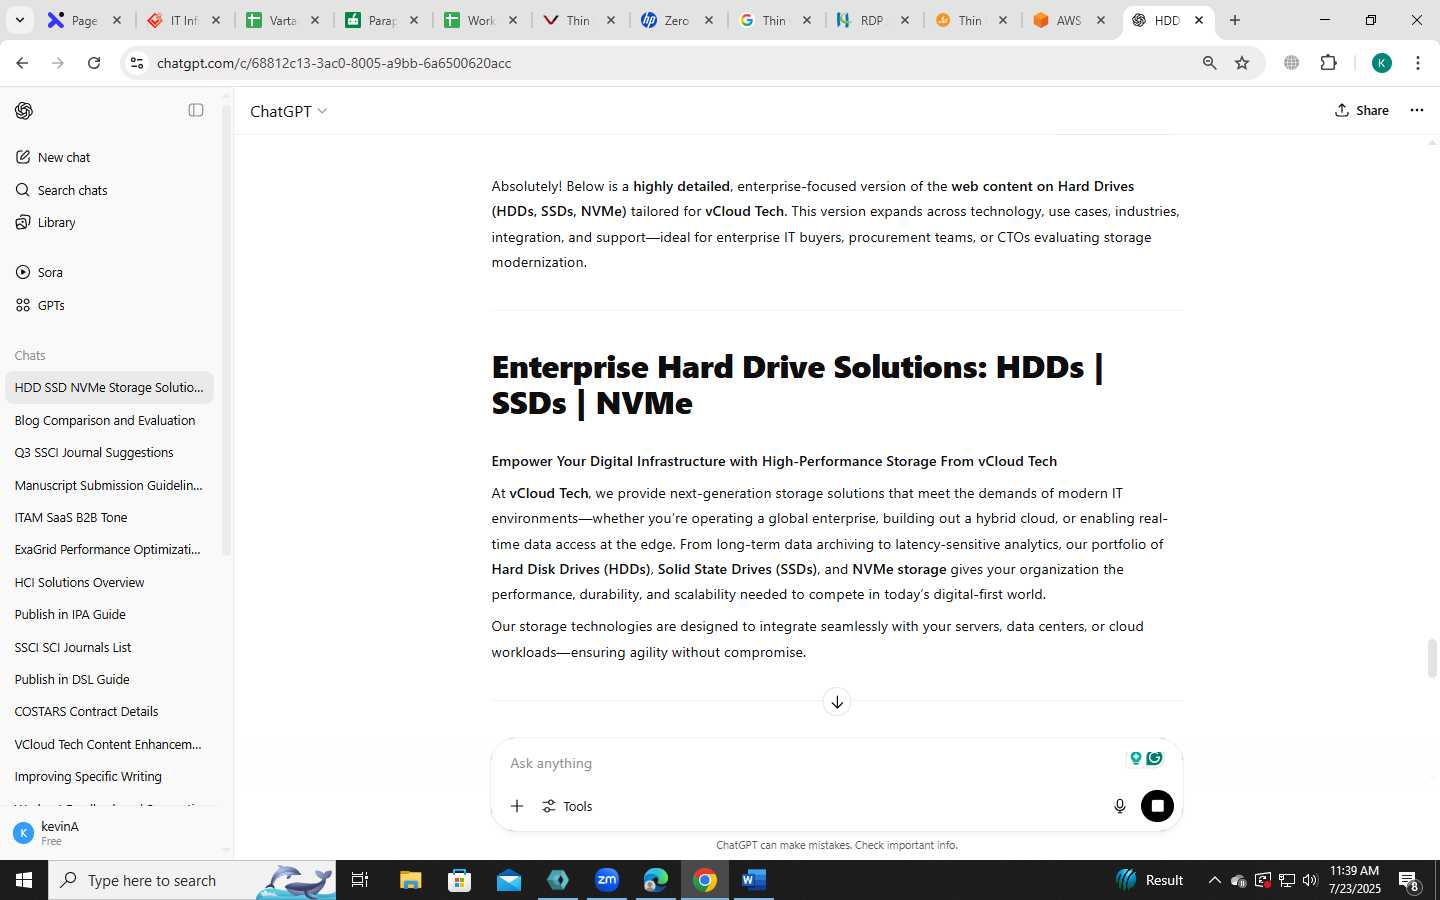Image resolution: width=1440 pixels, height=900 pixels.
Task: Collapse the sidebar with the panel toggle icon
Action: 196,110
